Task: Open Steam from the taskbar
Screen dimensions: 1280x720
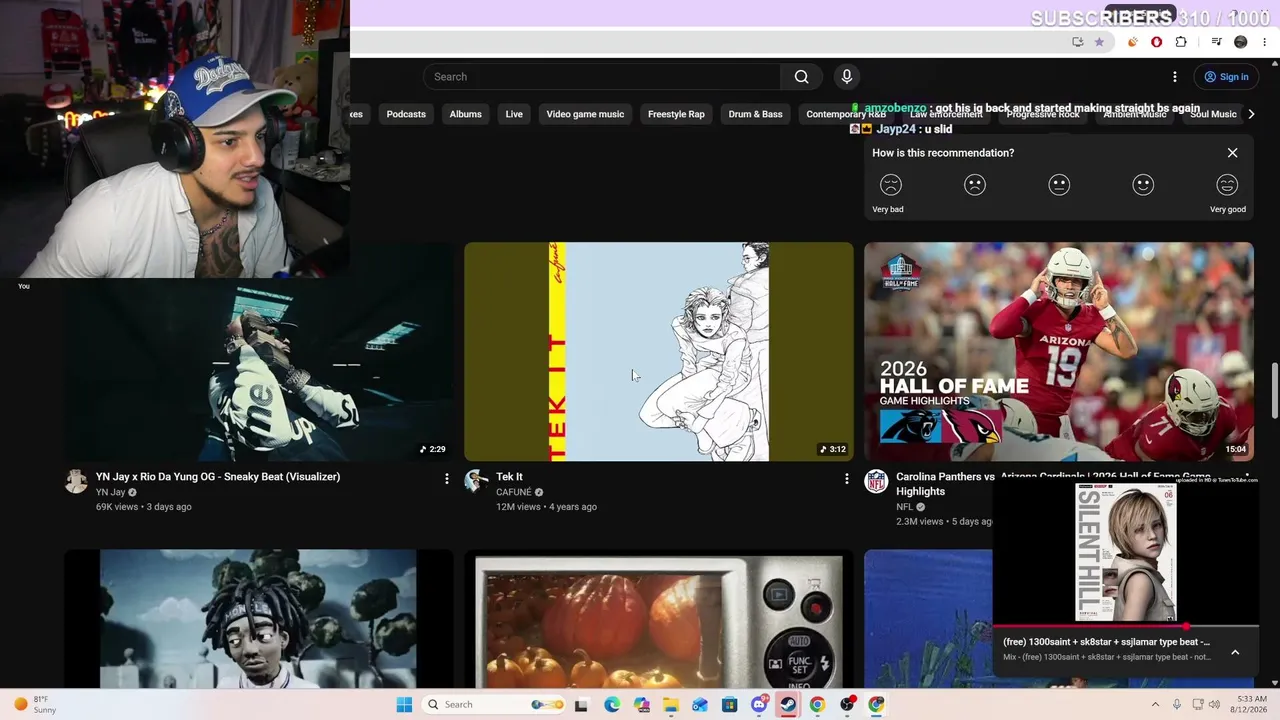Action: click(788, 705)
